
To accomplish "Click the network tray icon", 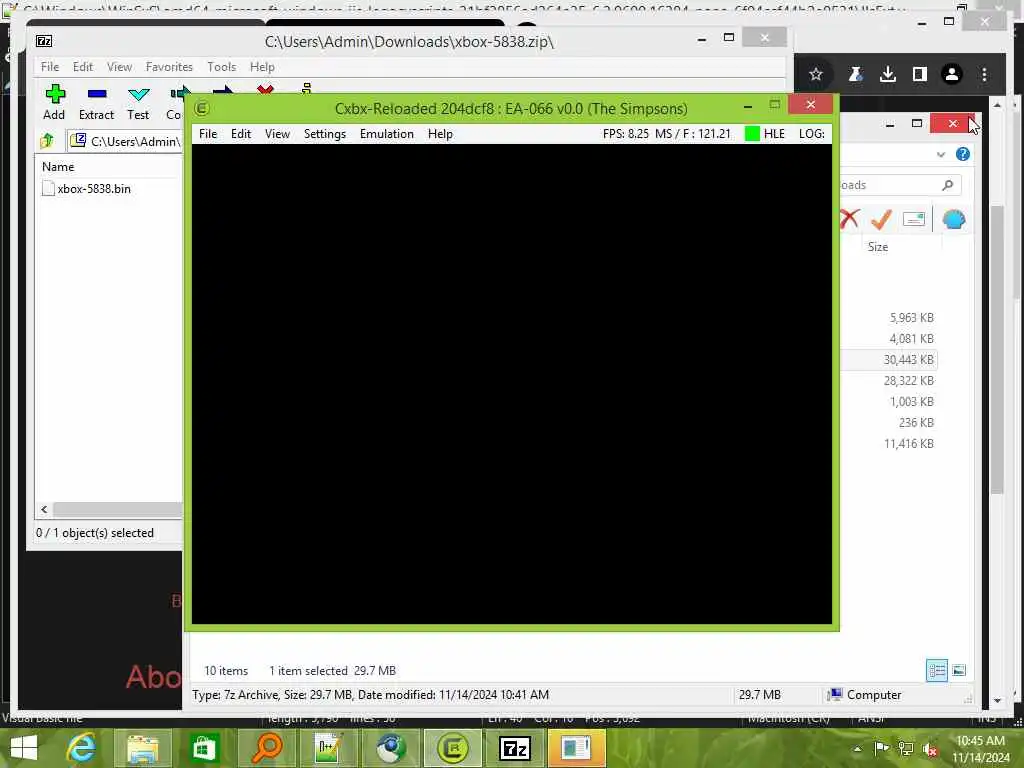I will (x=906, y=749).
